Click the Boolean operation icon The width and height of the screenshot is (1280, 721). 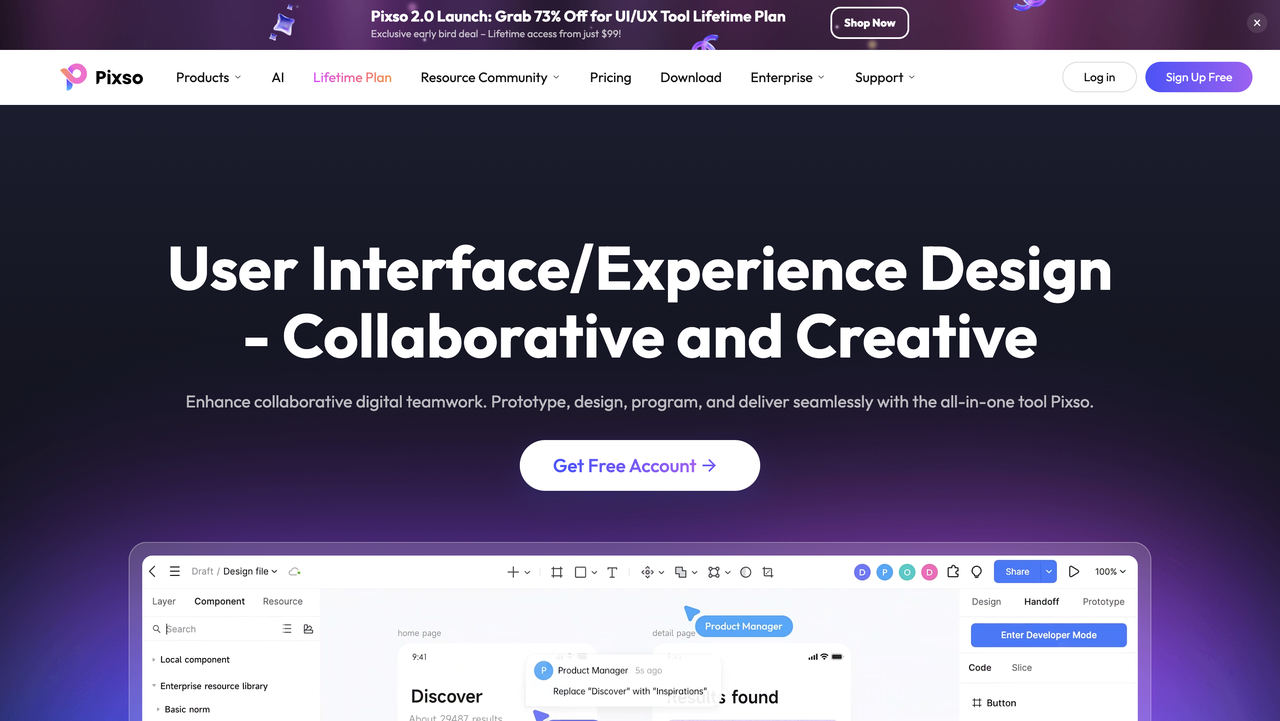click(x=680, y=572)
